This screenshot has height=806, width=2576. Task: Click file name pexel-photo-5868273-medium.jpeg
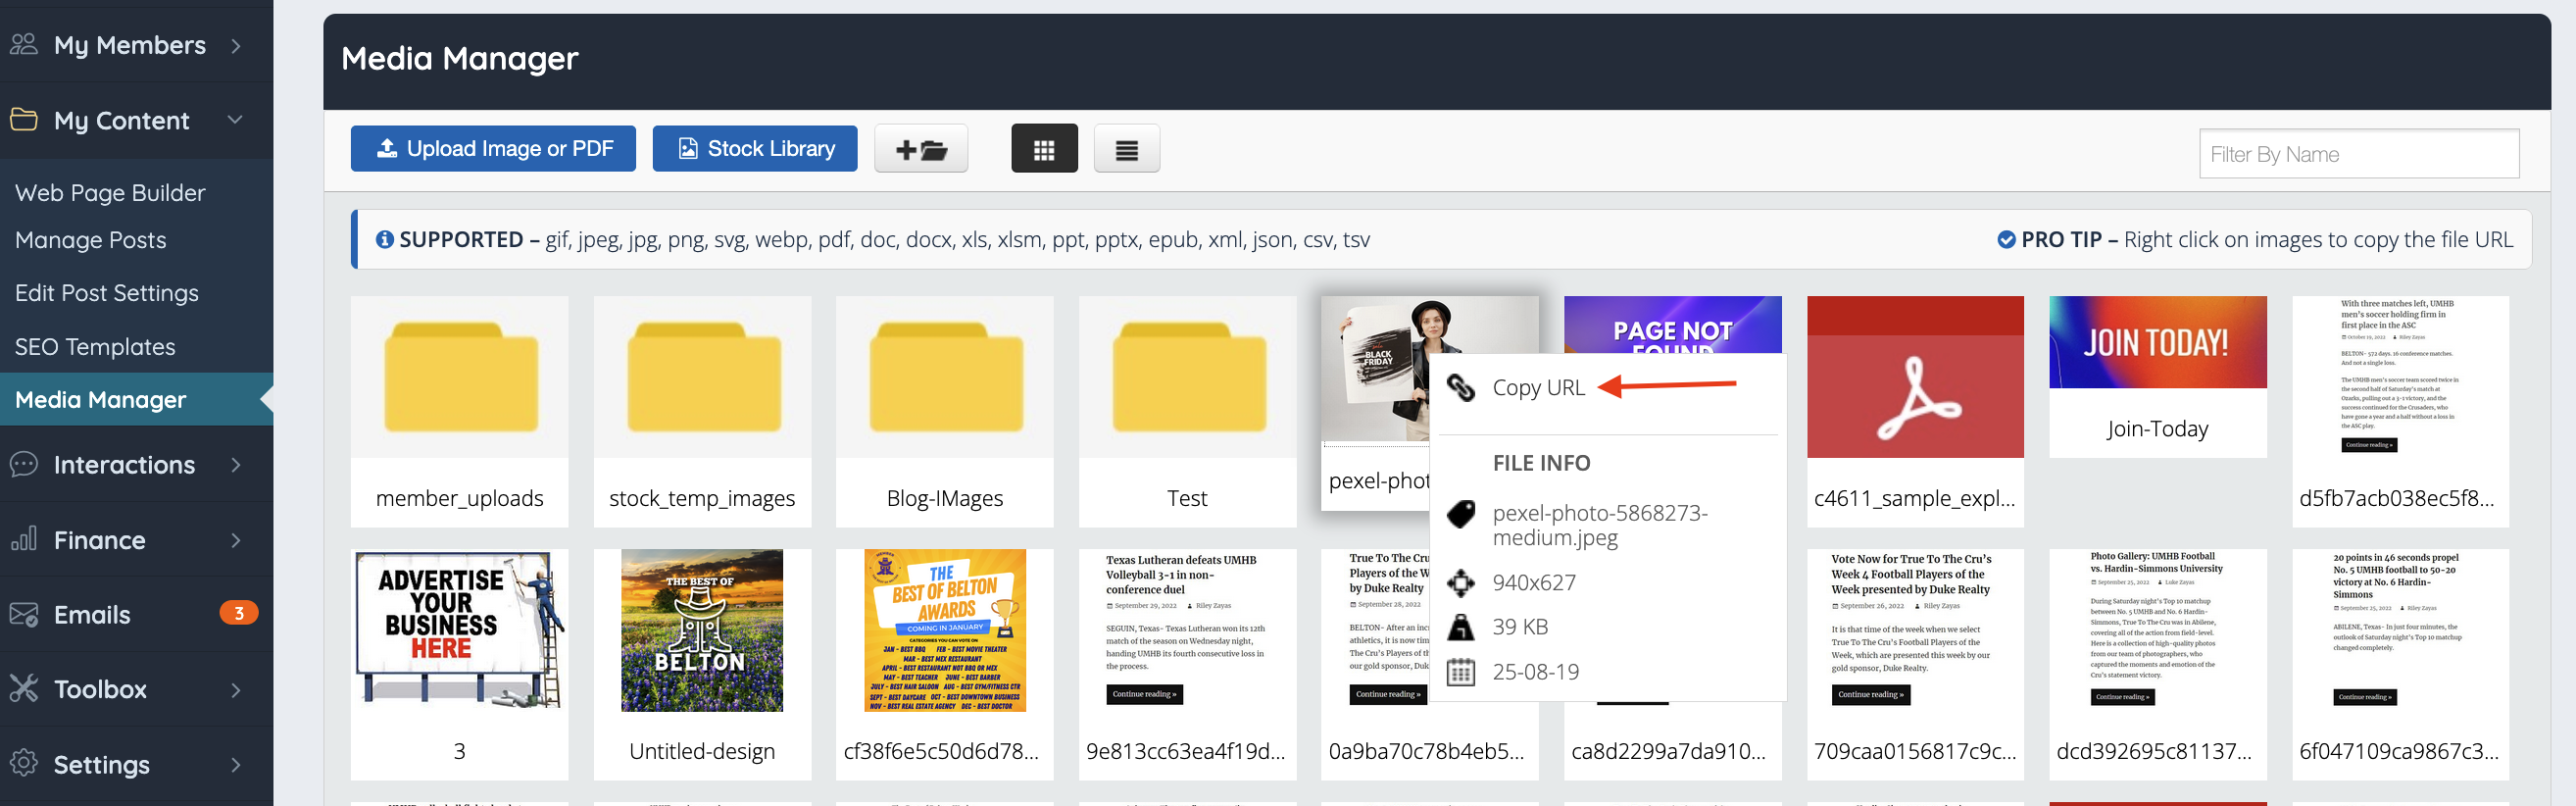[x=1600, y=525]
